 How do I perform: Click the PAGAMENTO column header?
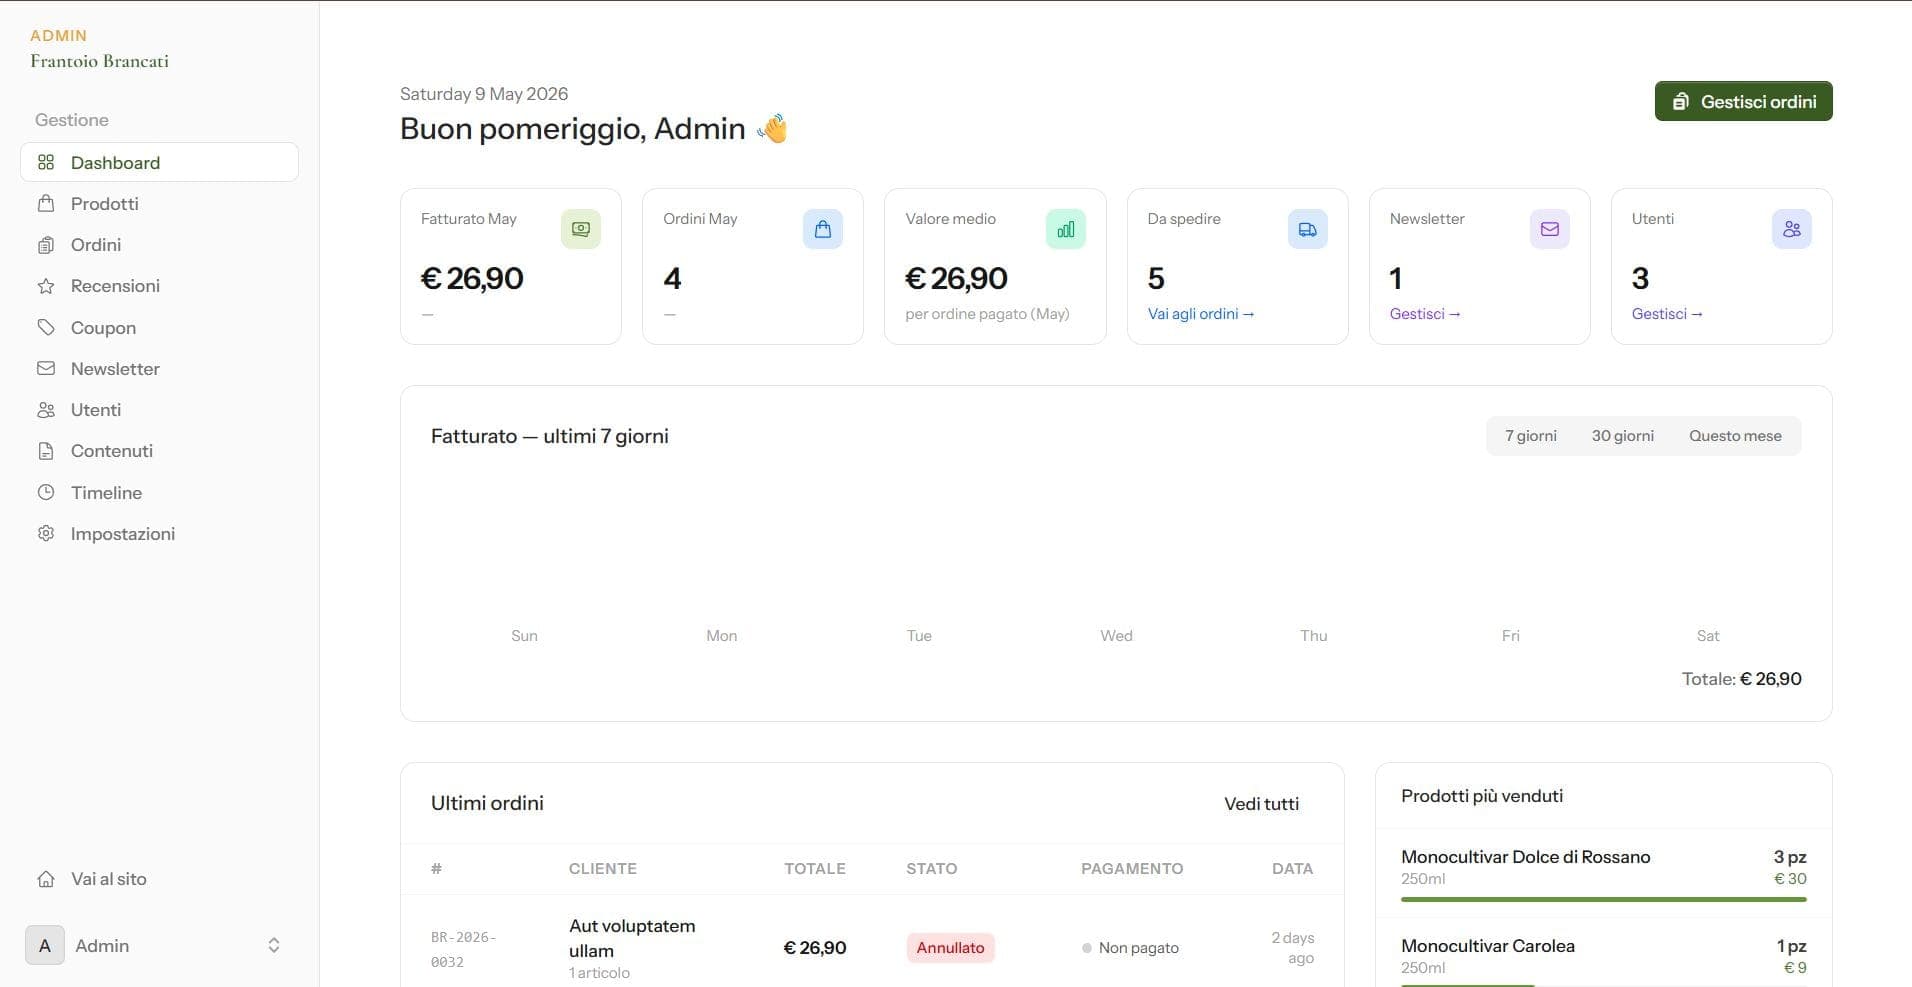[x=1131, y=868]
